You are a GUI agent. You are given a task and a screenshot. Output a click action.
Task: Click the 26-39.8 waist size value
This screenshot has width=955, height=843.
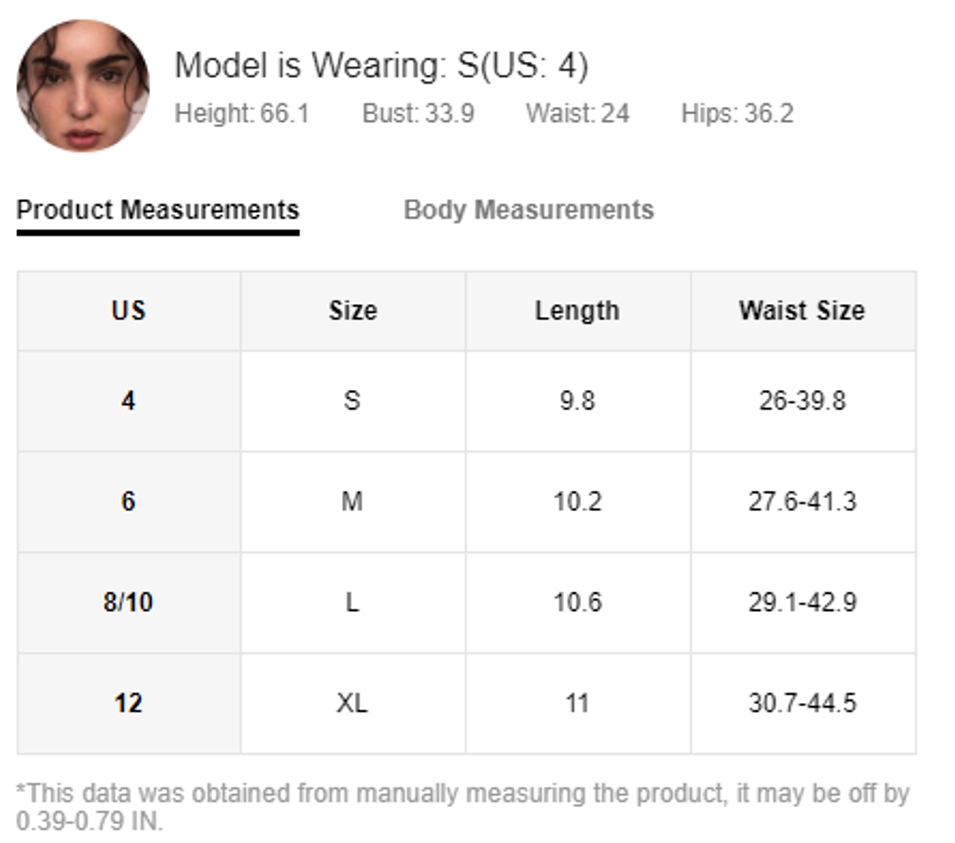pos(803,401)
